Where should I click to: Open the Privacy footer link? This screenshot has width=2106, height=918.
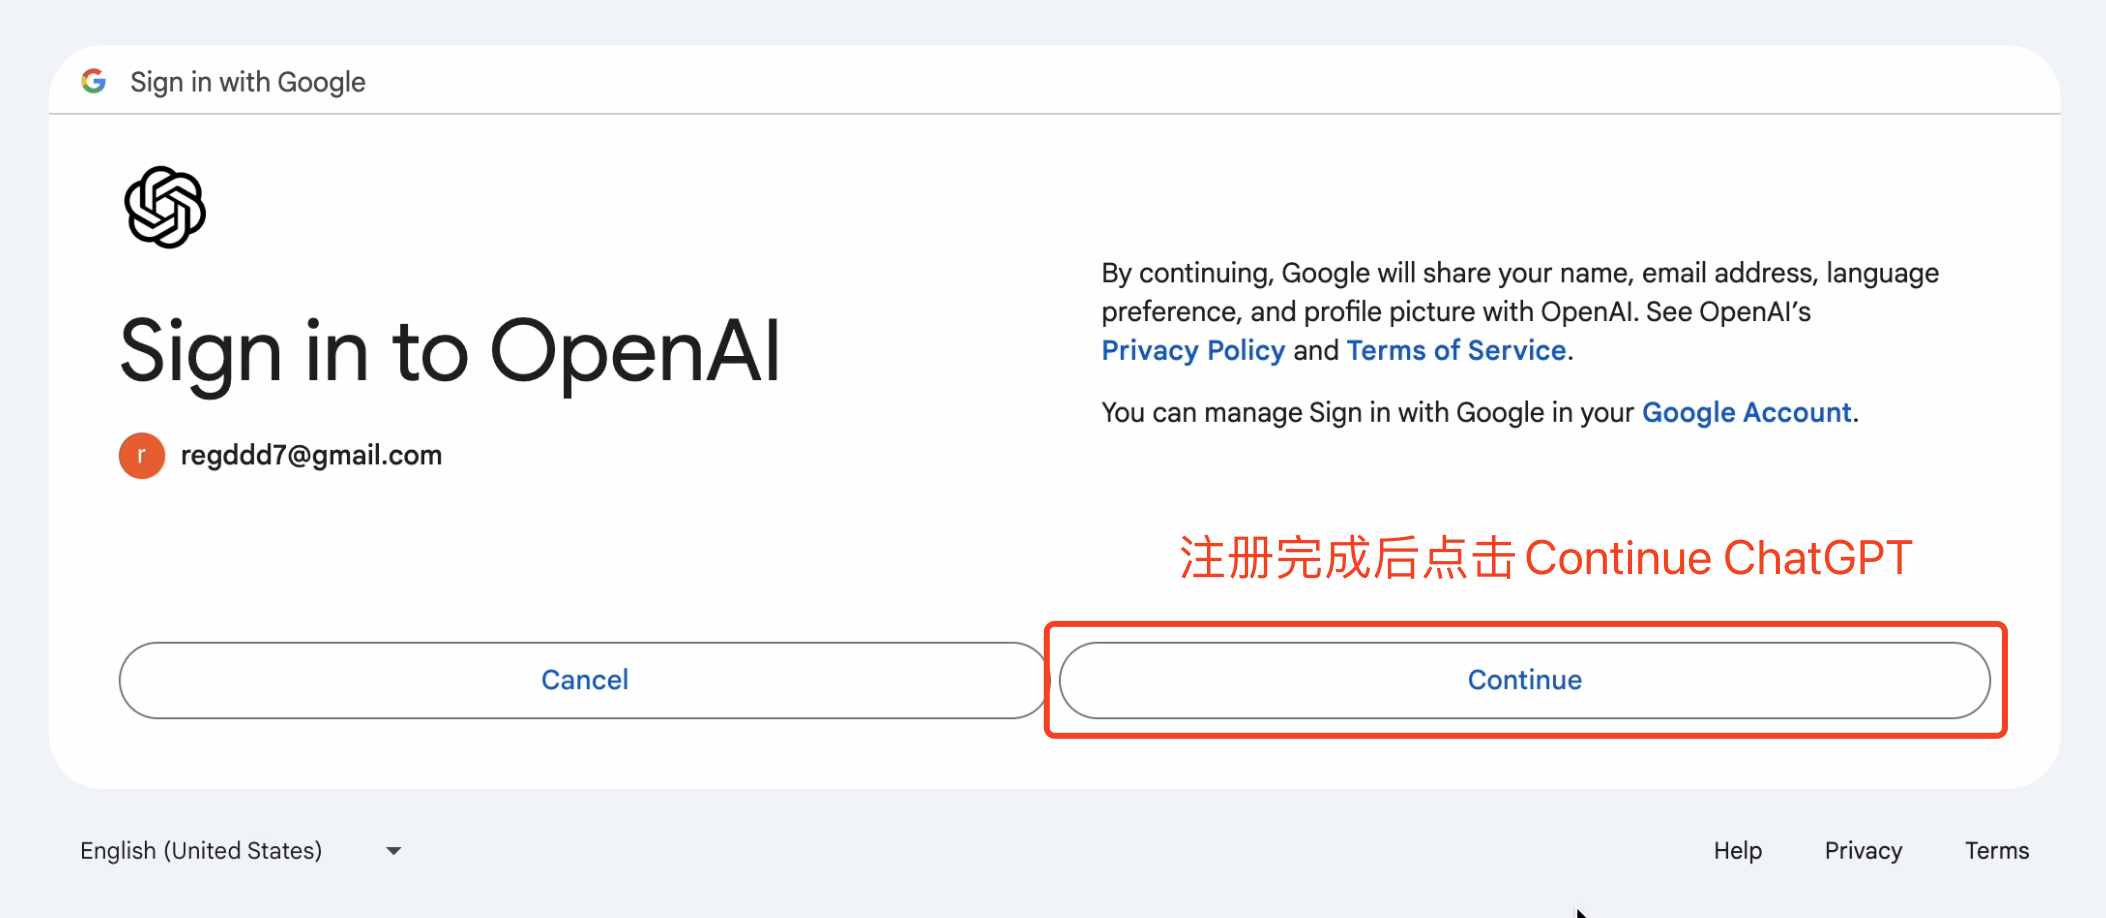(1863, 851)
